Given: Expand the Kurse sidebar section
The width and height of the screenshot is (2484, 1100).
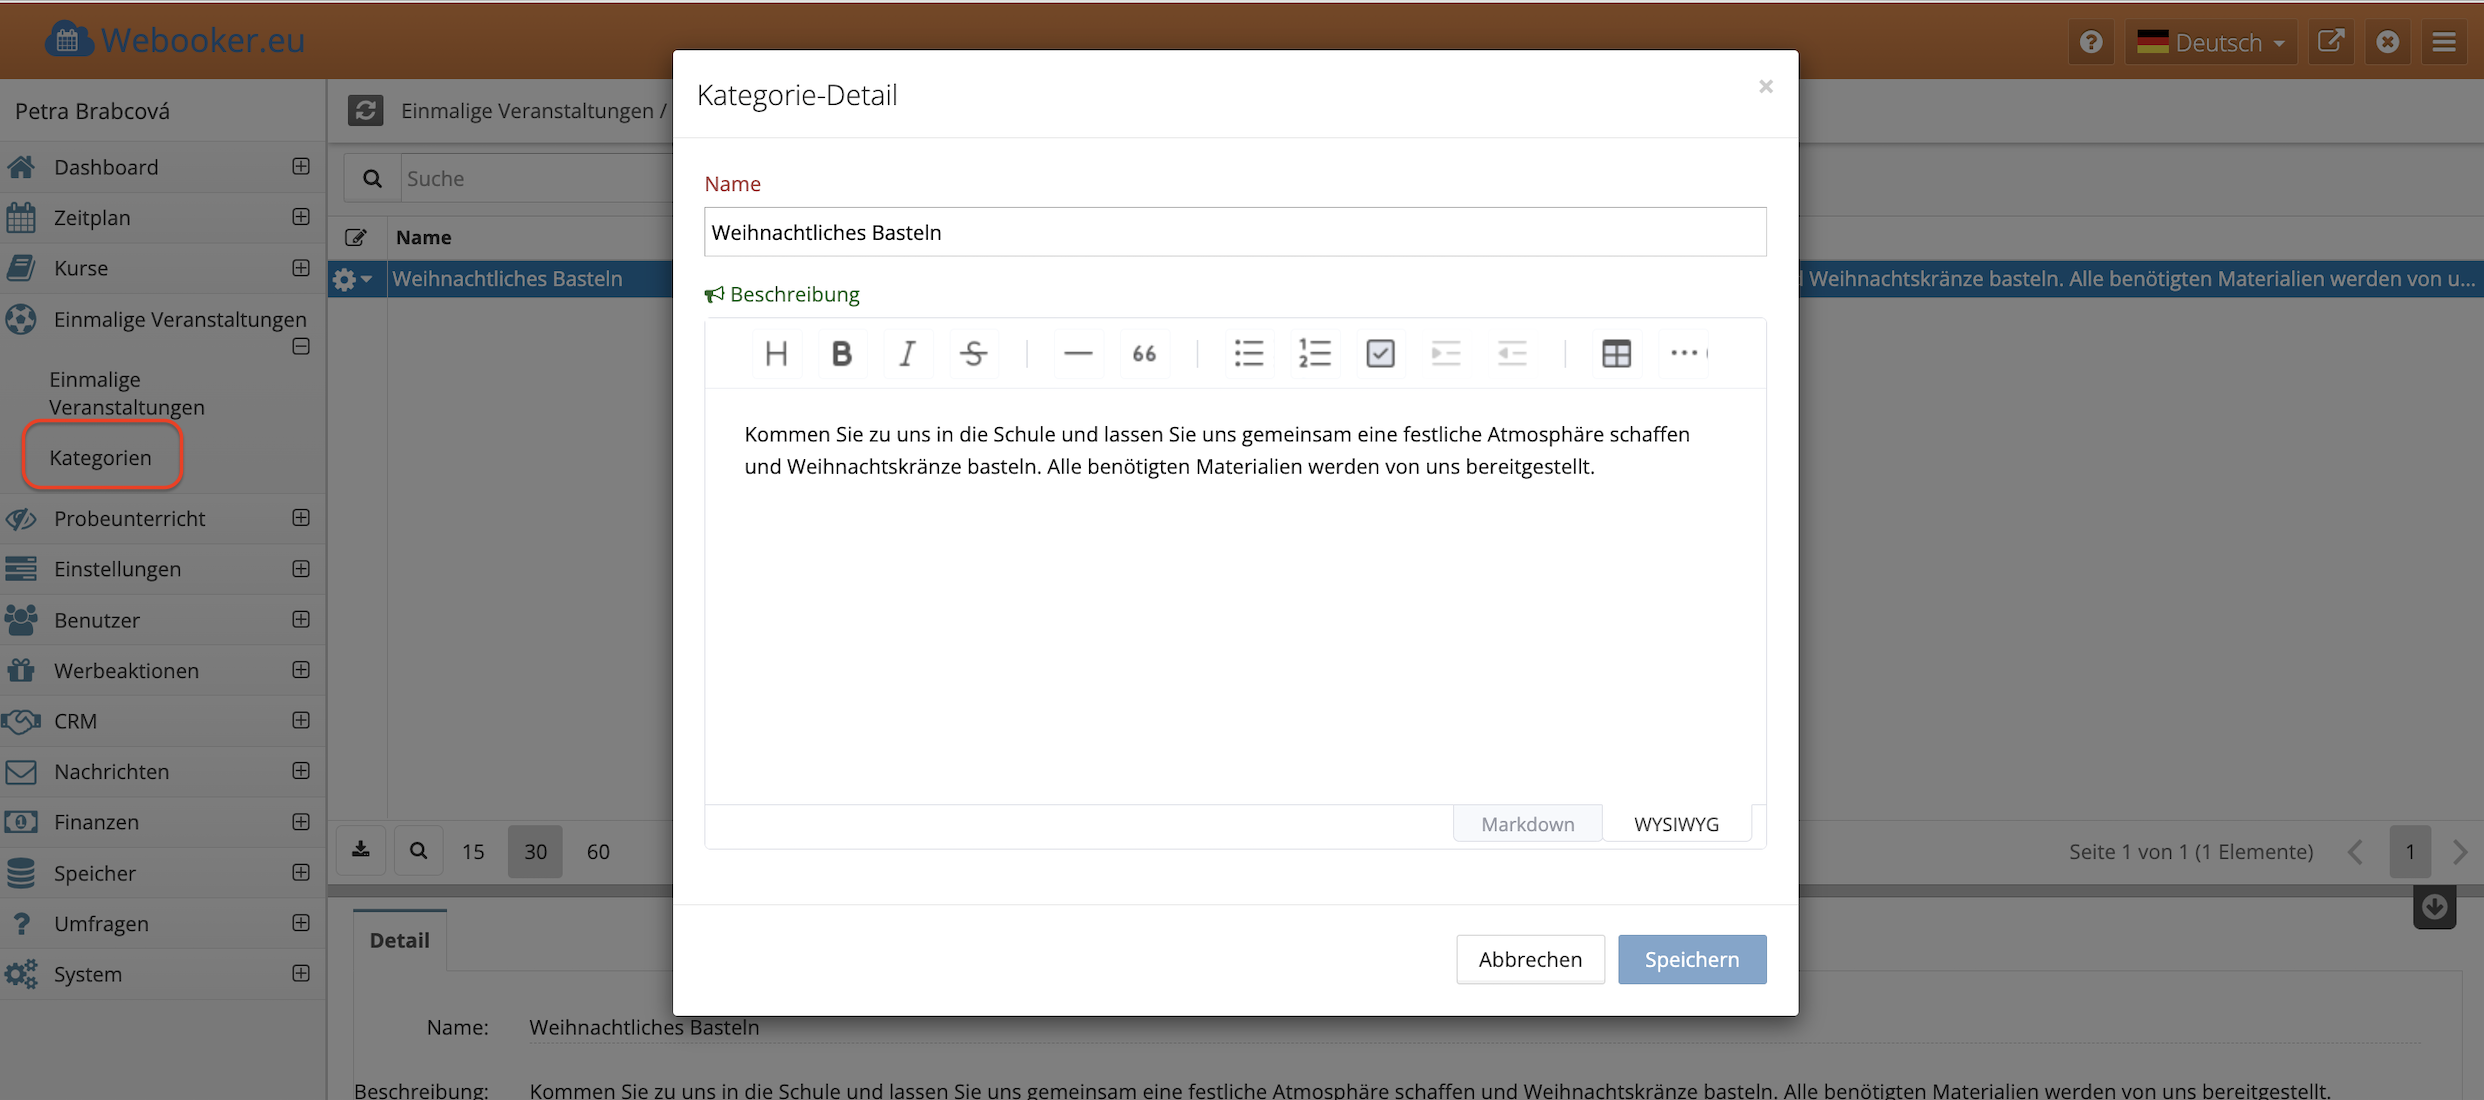Looking at the screenshot, I should pos(301,268).
